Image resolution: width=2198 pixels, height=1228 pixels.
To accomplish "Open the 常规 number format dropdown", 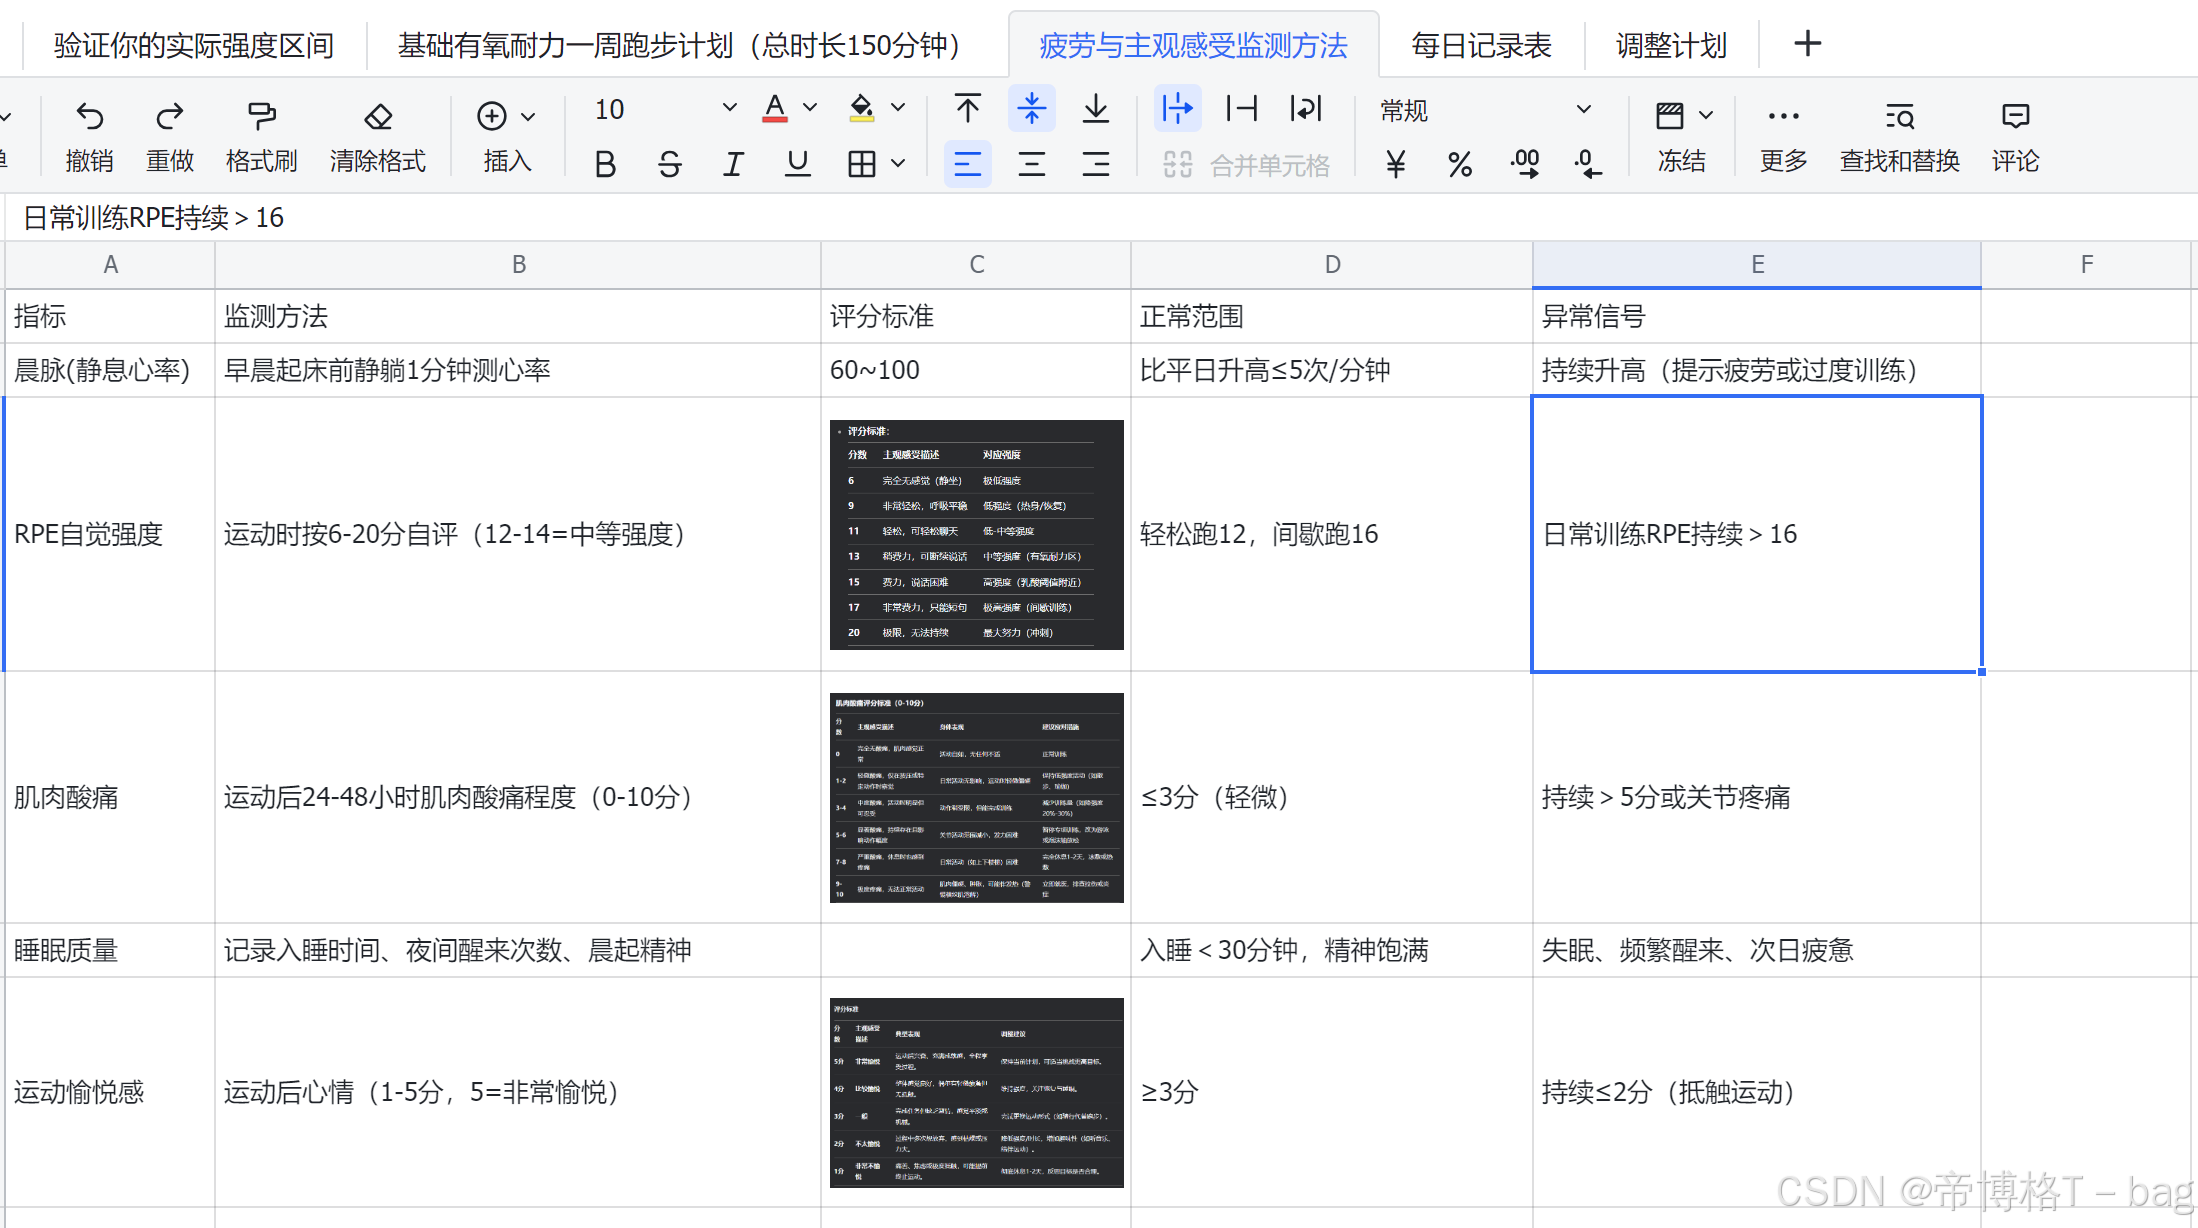I will (x=1583, y=109).
